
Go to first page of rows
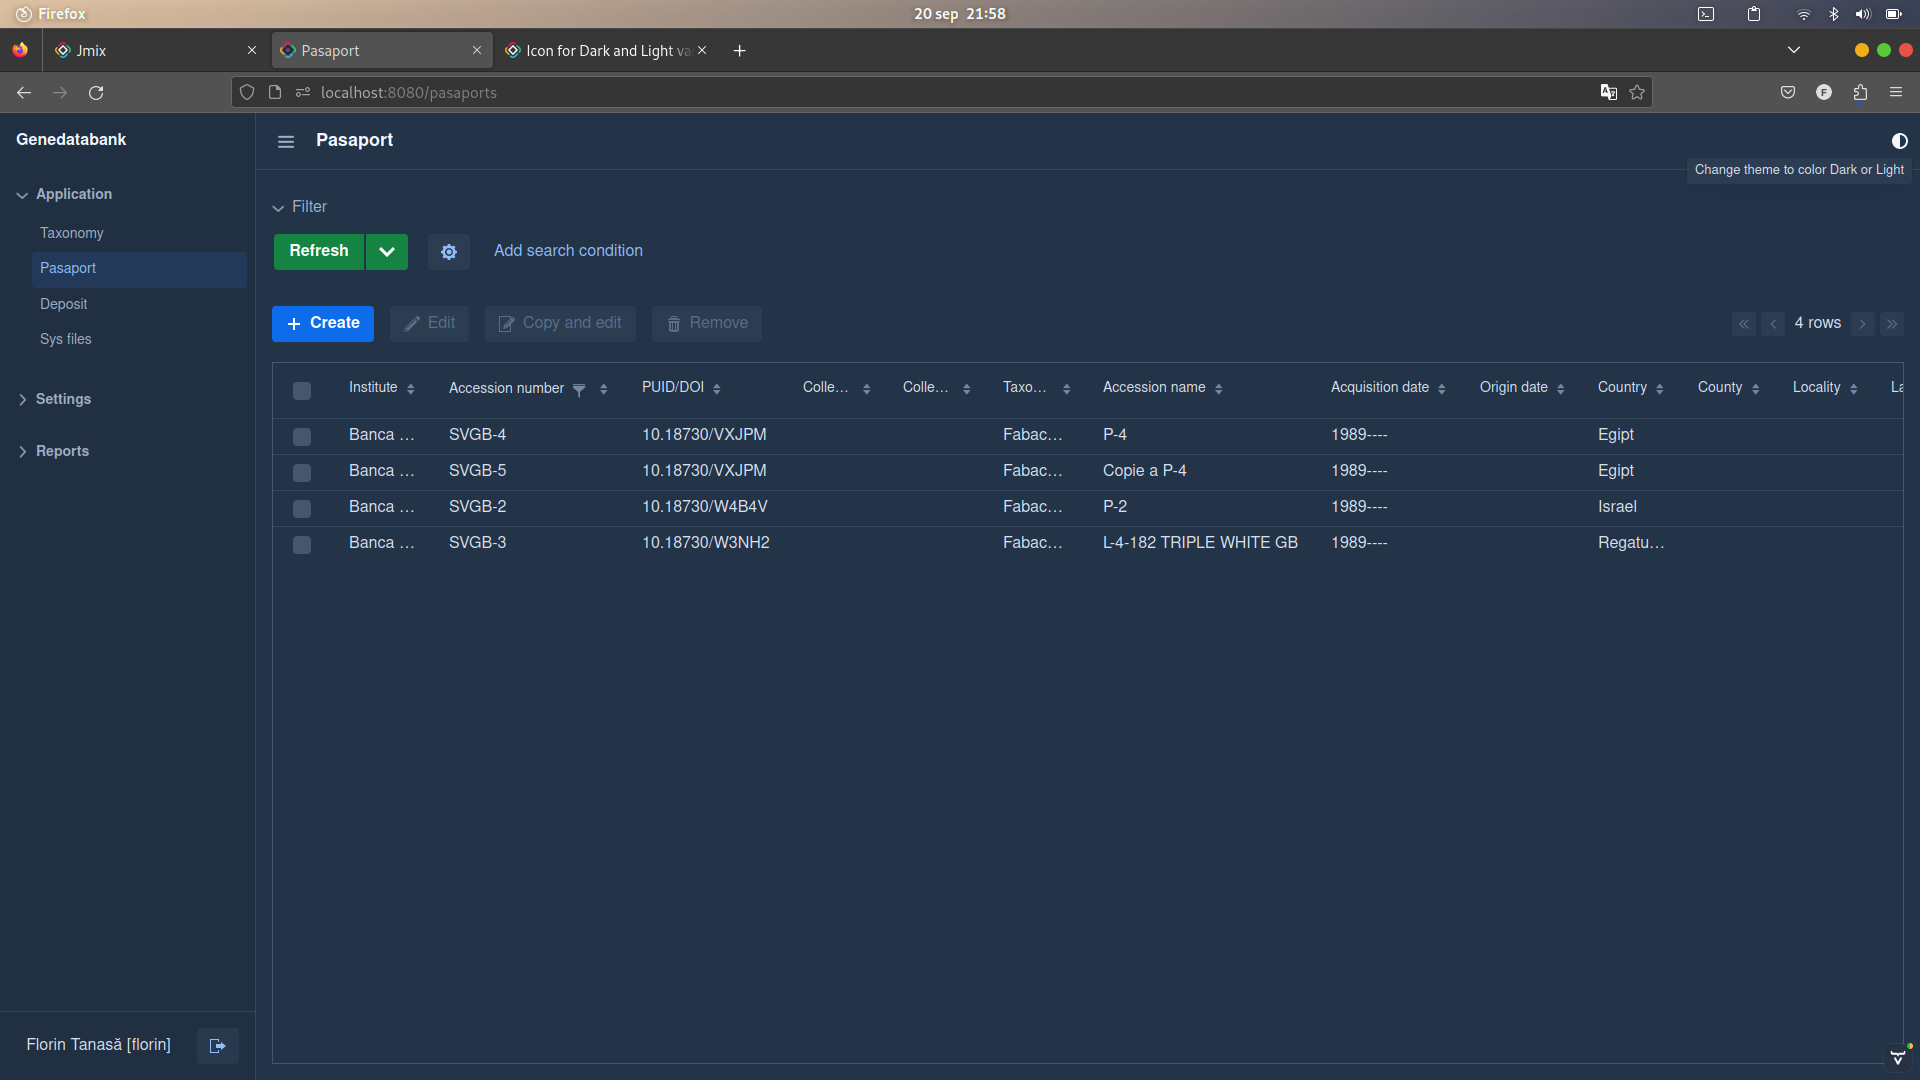[1744, 324]
